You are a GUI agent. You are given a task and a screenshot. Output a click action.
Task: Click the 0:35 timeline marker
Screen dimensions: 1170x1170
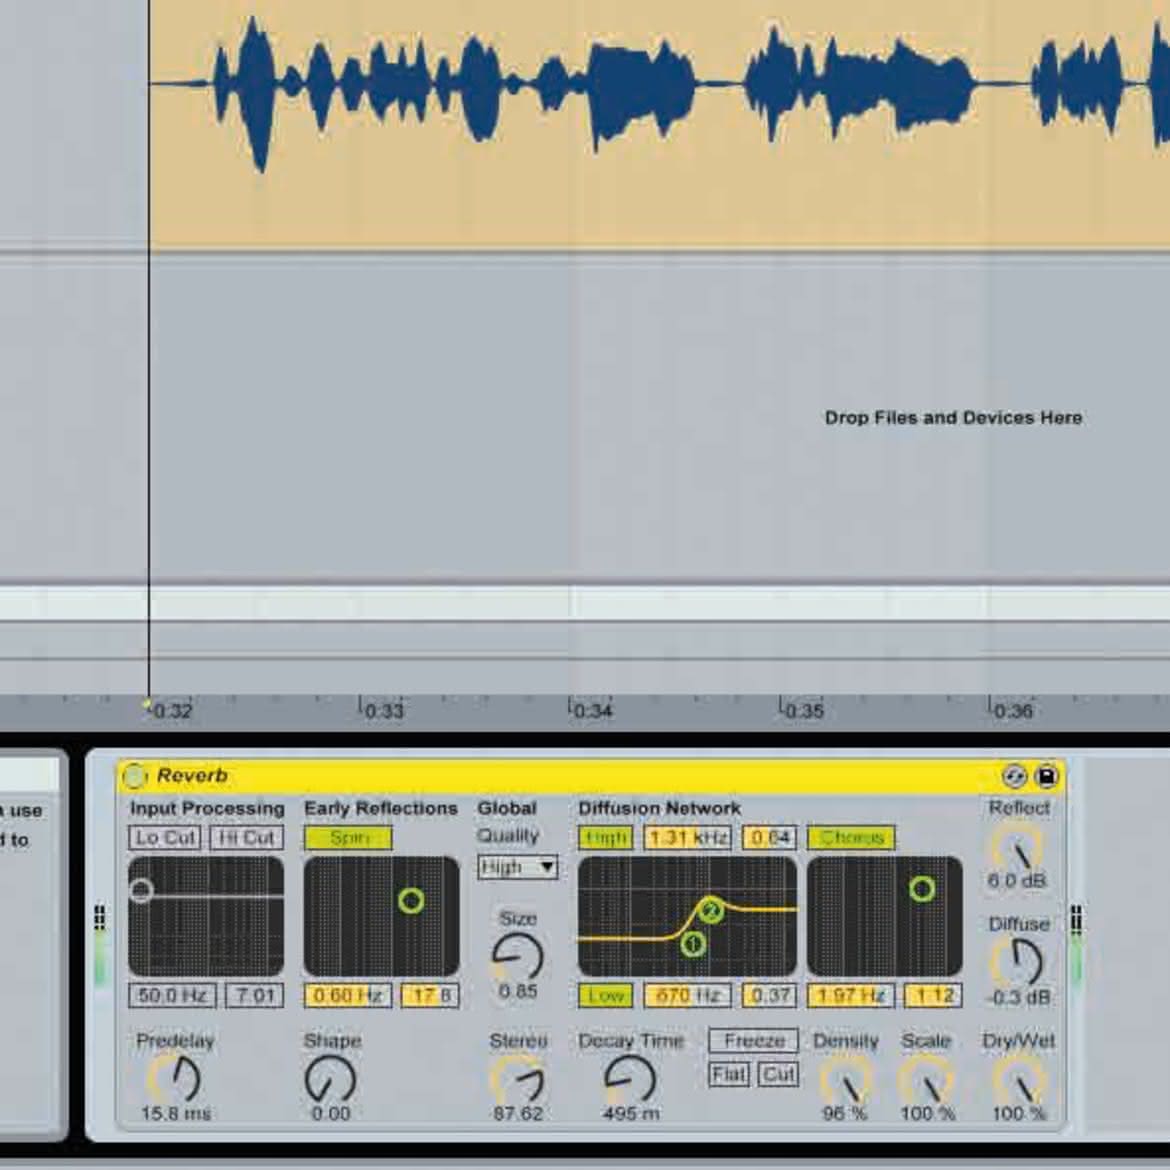[804, 710]
